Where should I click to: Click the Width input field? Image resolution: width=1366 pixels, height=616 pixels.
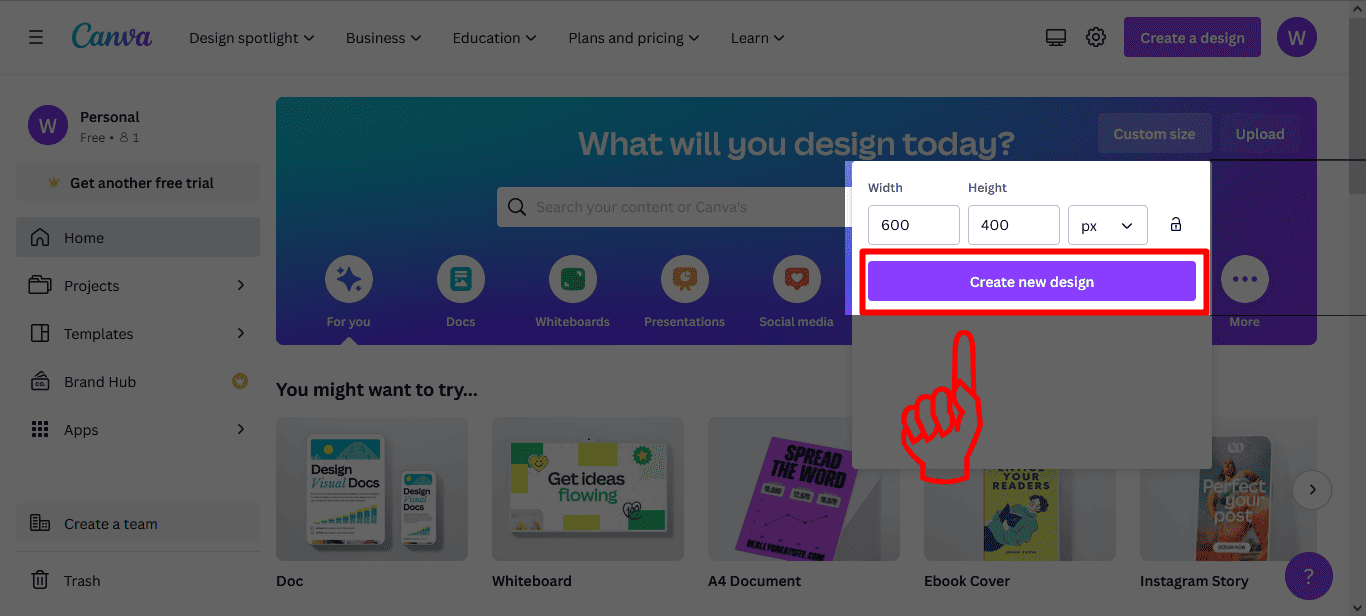[x=914, y=225]
